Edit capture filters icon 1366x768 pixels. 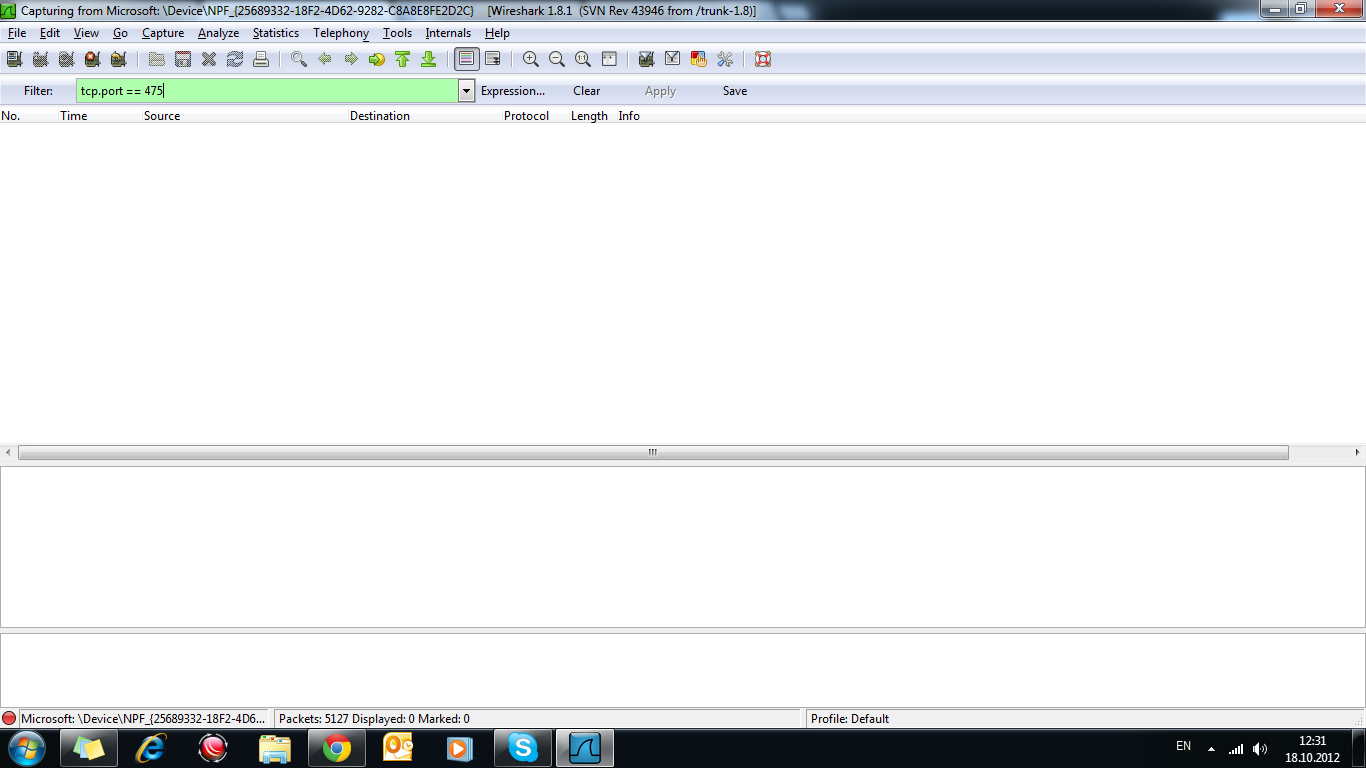tap(646, 59)
